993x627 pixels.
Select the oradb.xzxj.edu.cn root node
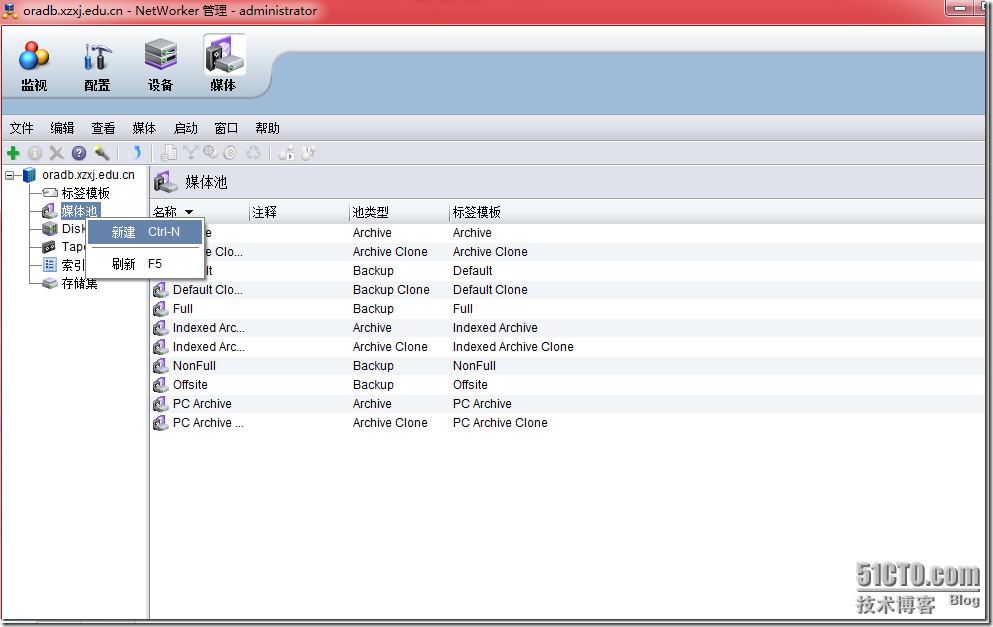(89, 175)
